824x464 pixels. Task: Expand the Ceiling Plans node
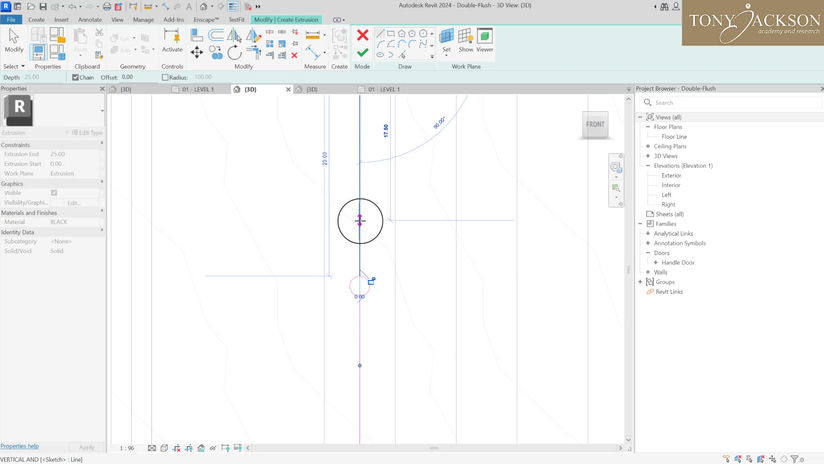coord(648,146)
